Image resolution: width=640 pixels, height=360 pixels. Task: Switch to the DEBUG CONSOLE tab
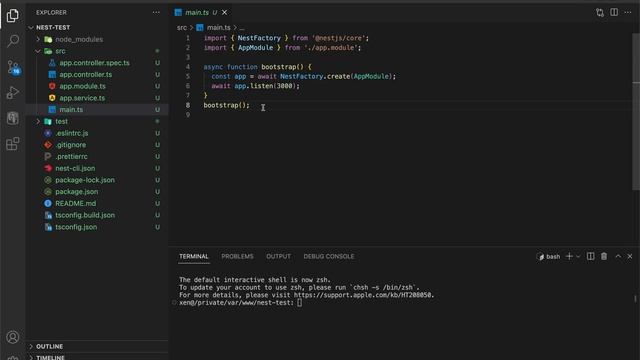(329, 256)
